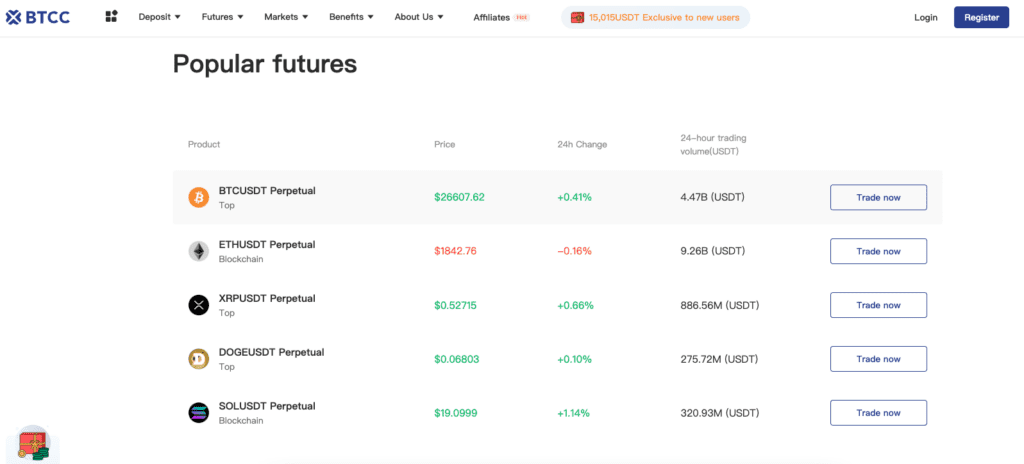Expand the About Us dropdown menu
This screenshot has height=464, width=1024.
[419, 17]
